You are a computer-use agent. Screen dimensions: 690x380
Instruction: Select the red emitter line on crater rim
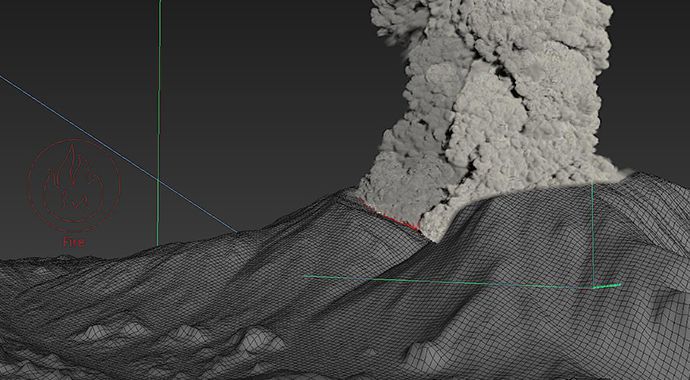point(389,216)
